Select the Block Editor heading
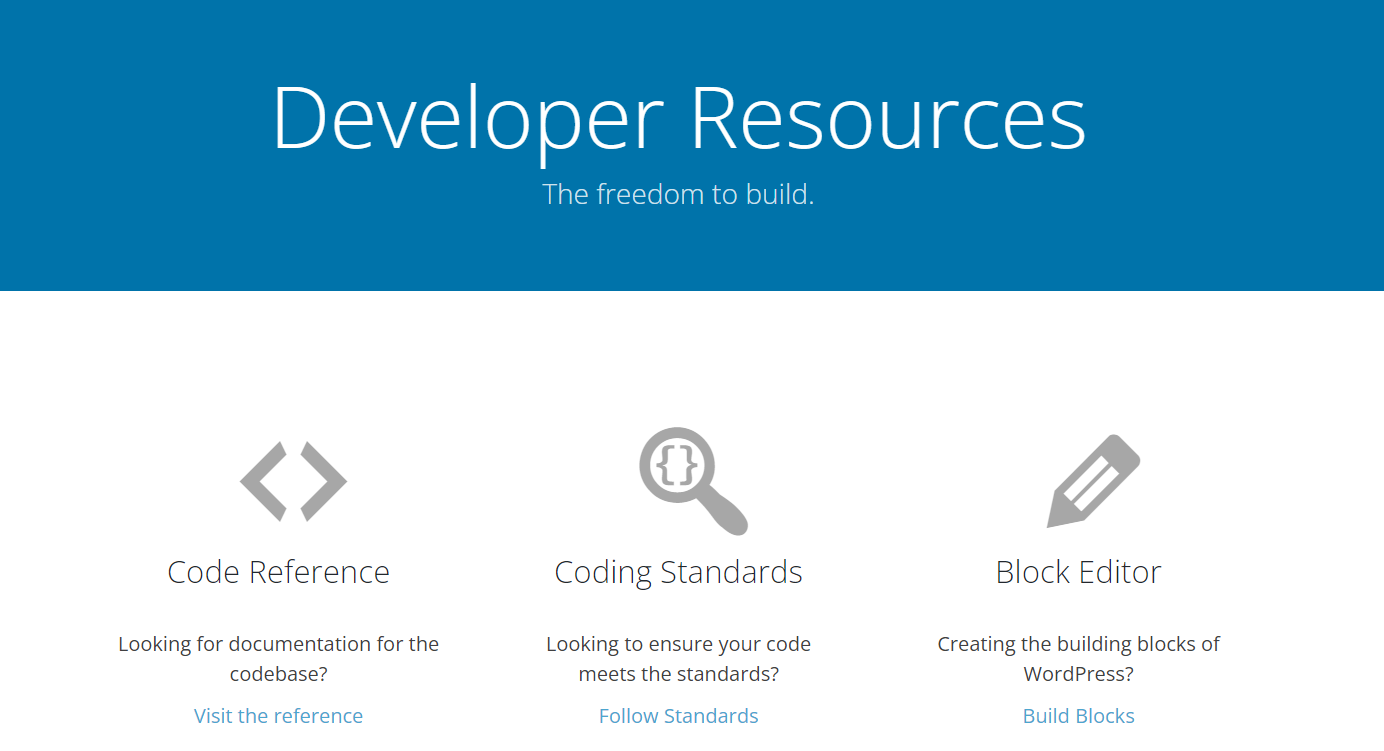This screenshot has height=751, width=1384. tap(1078, 572)
